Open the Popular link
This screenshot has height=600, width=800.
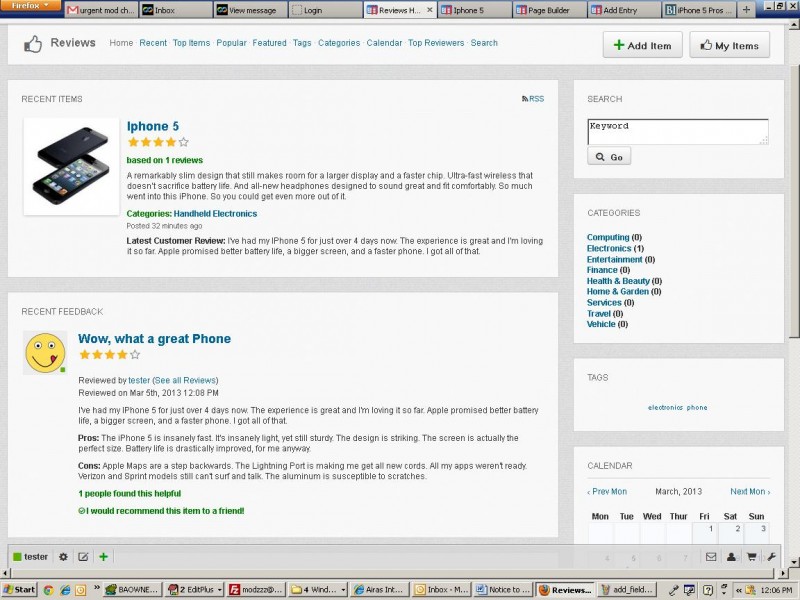[231, 43]
